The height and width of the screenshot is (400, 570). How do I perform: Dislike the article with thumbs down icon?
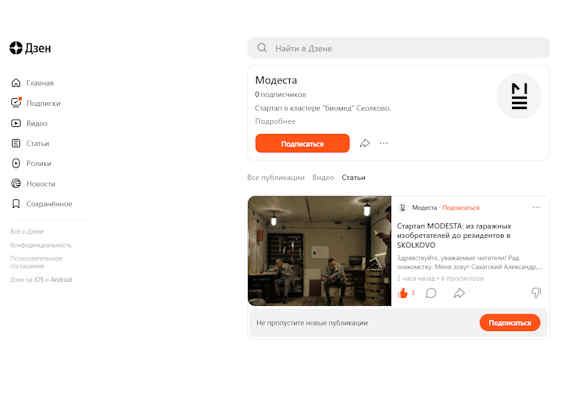pos(536,292)
